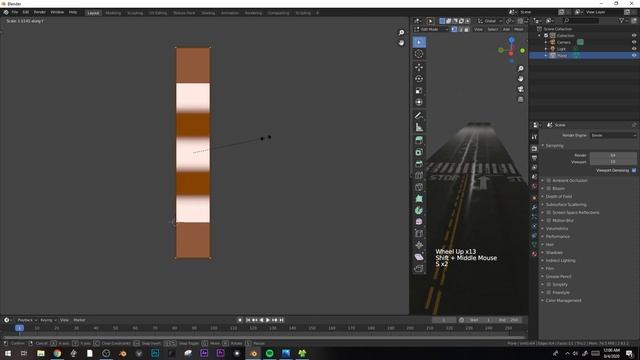Open the Render properties tab
This screenshot has height=360, width=640.
(x=534, y=149)
